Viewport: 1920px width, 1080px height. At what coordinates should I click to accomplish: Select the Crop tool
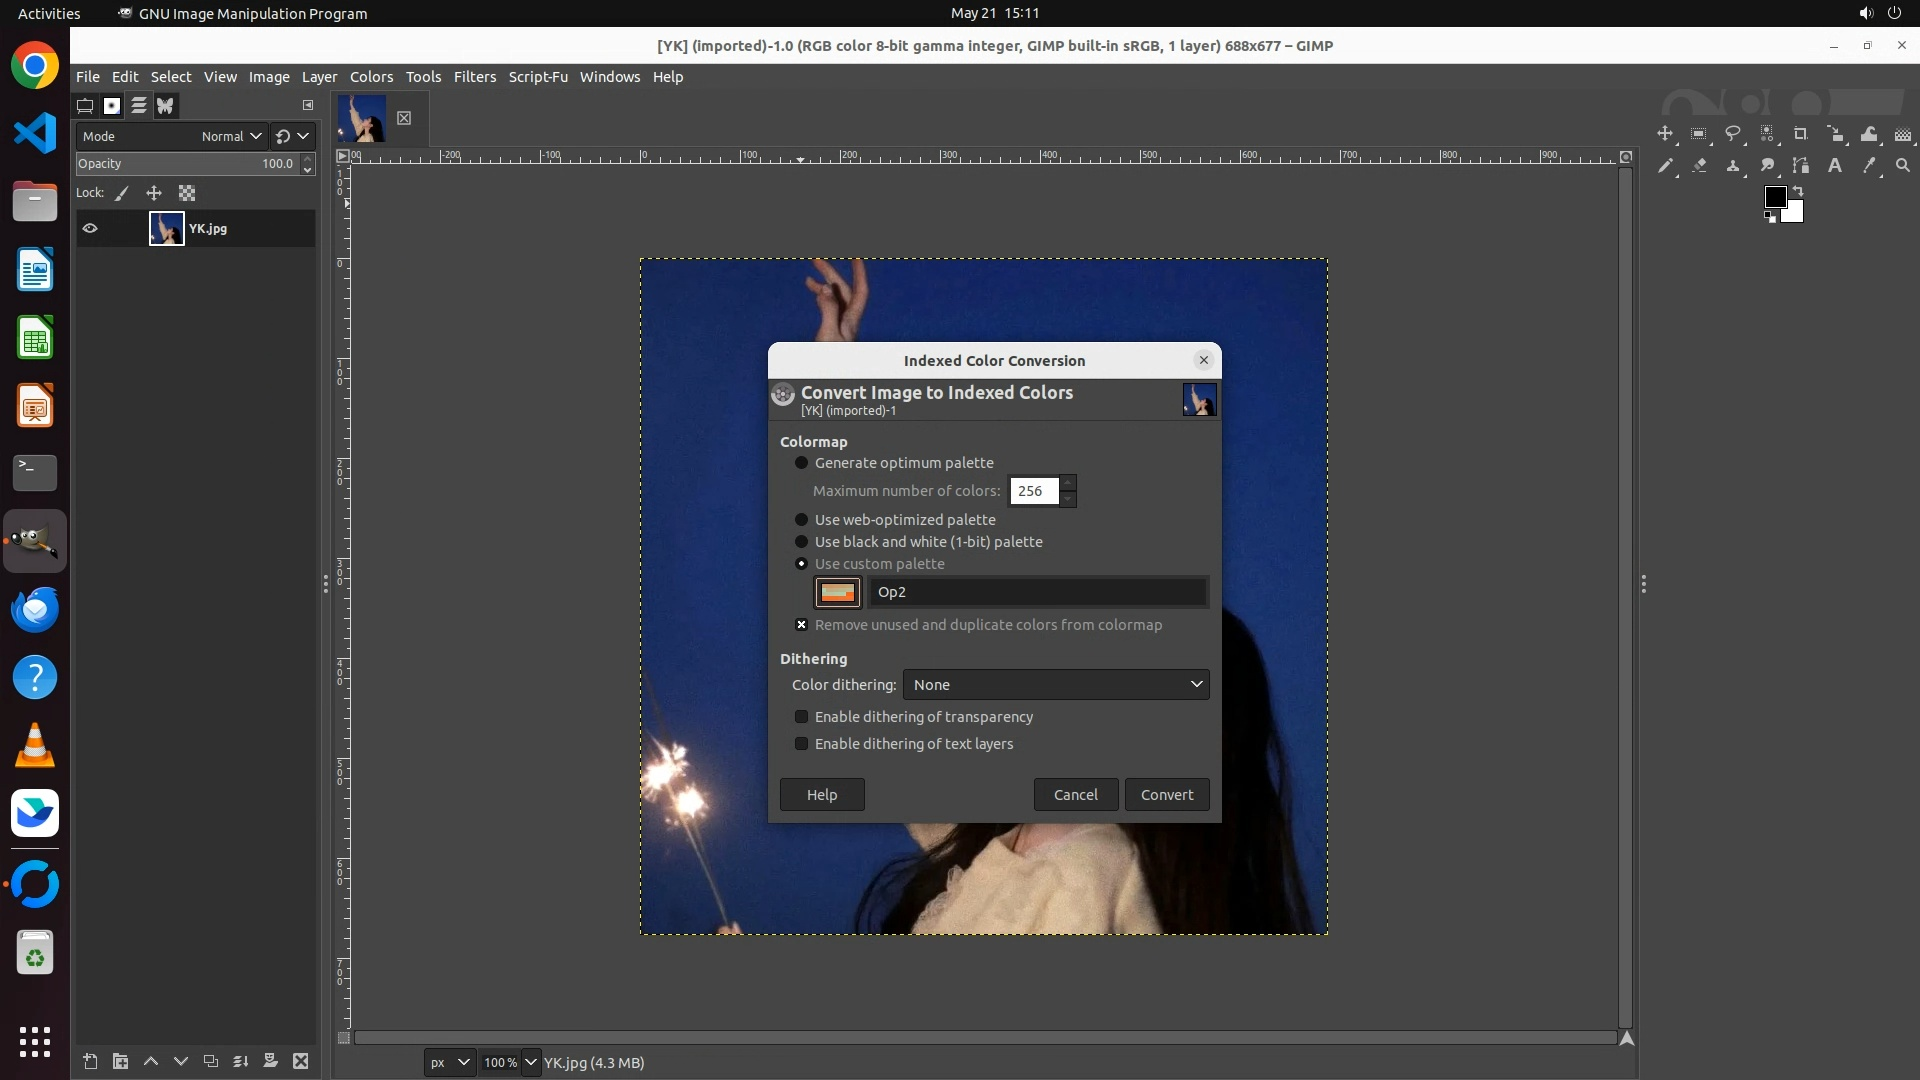(x=1801, y=134)
